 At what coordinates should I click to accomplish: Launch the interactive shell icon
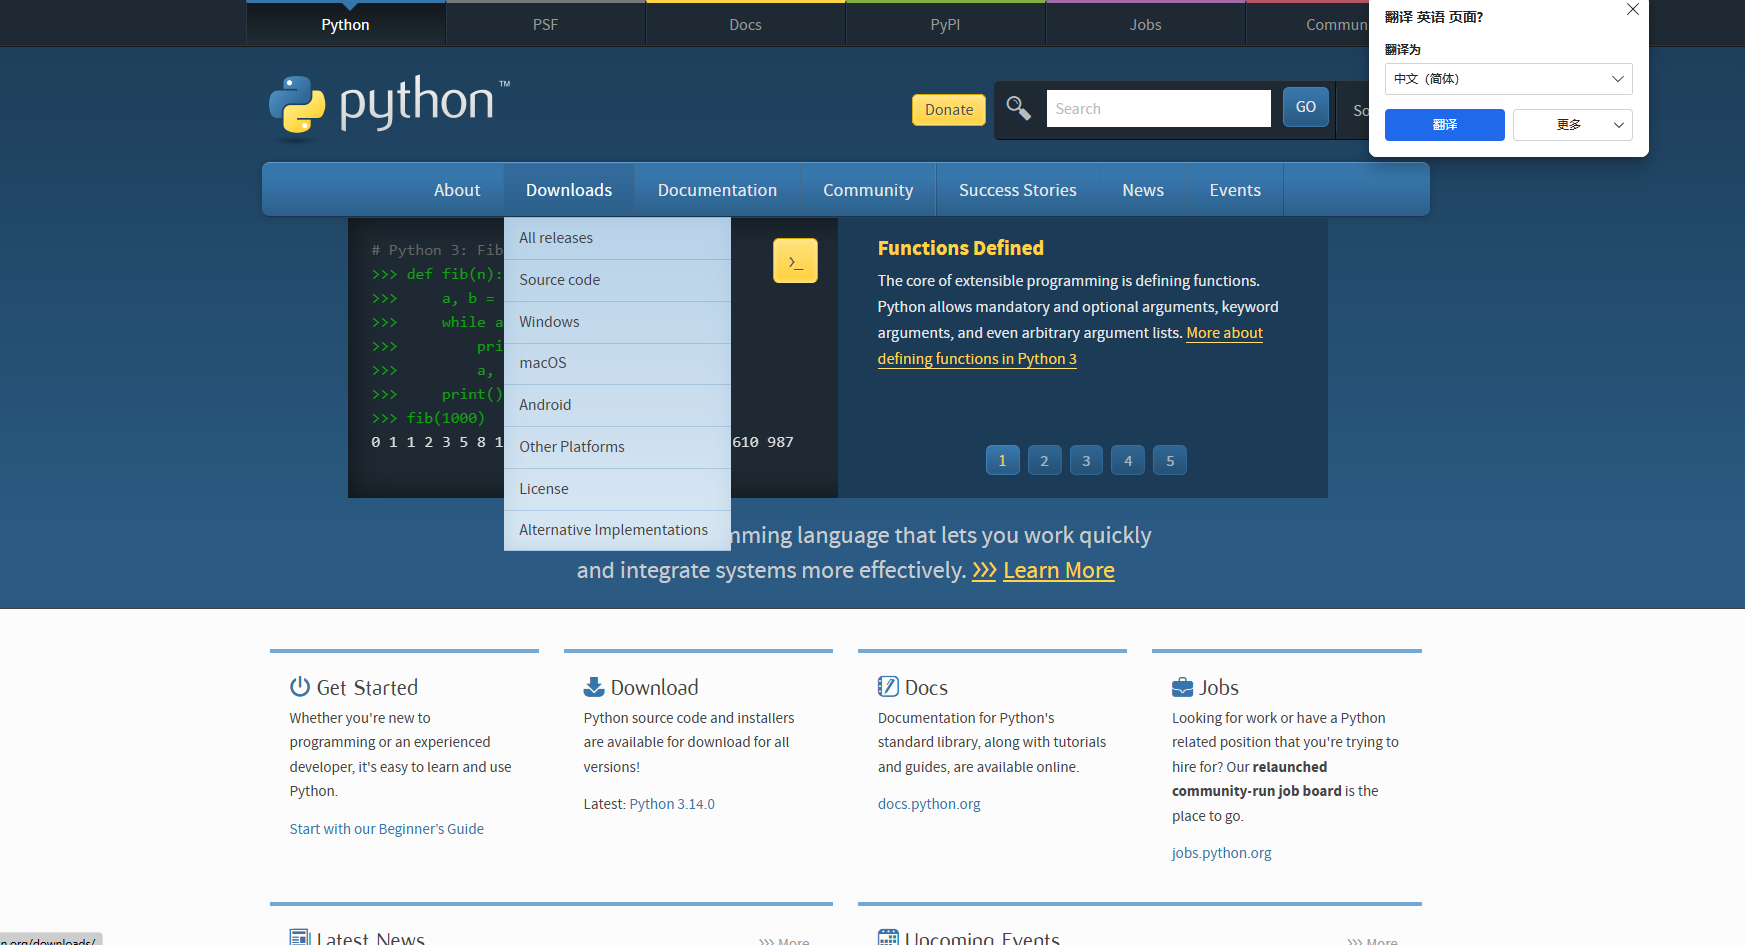pyautogui.click(x=795, y=261)
